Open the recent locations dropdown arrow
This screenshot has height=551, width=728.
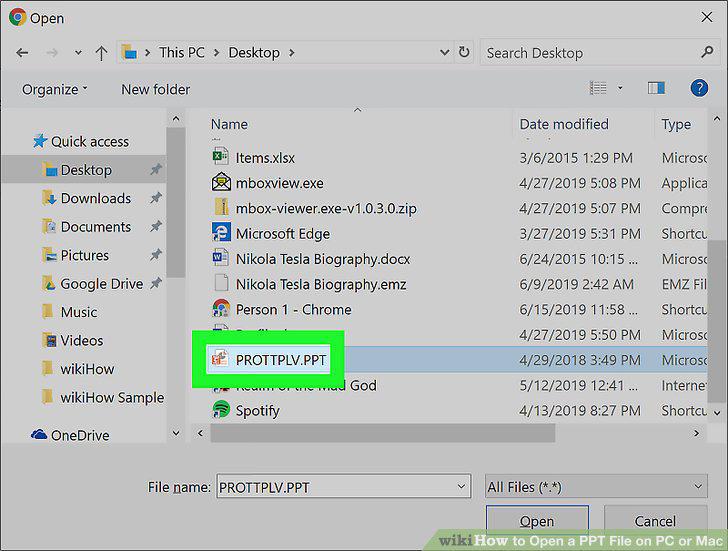coord(78,53)
